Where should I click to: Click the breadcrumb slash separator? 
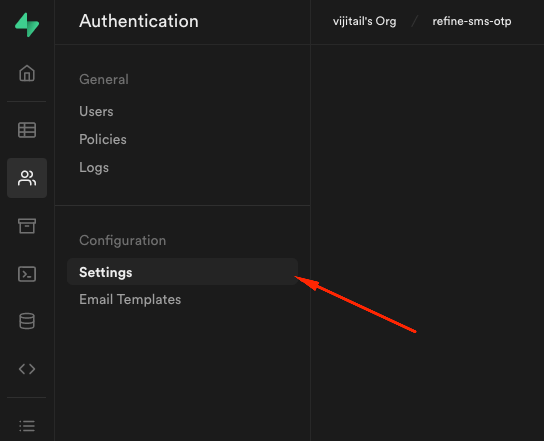pos(414,21)
